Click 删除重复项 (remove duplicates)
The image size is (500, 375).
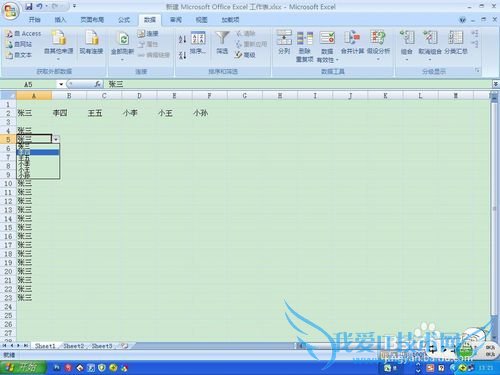point(305,46)
